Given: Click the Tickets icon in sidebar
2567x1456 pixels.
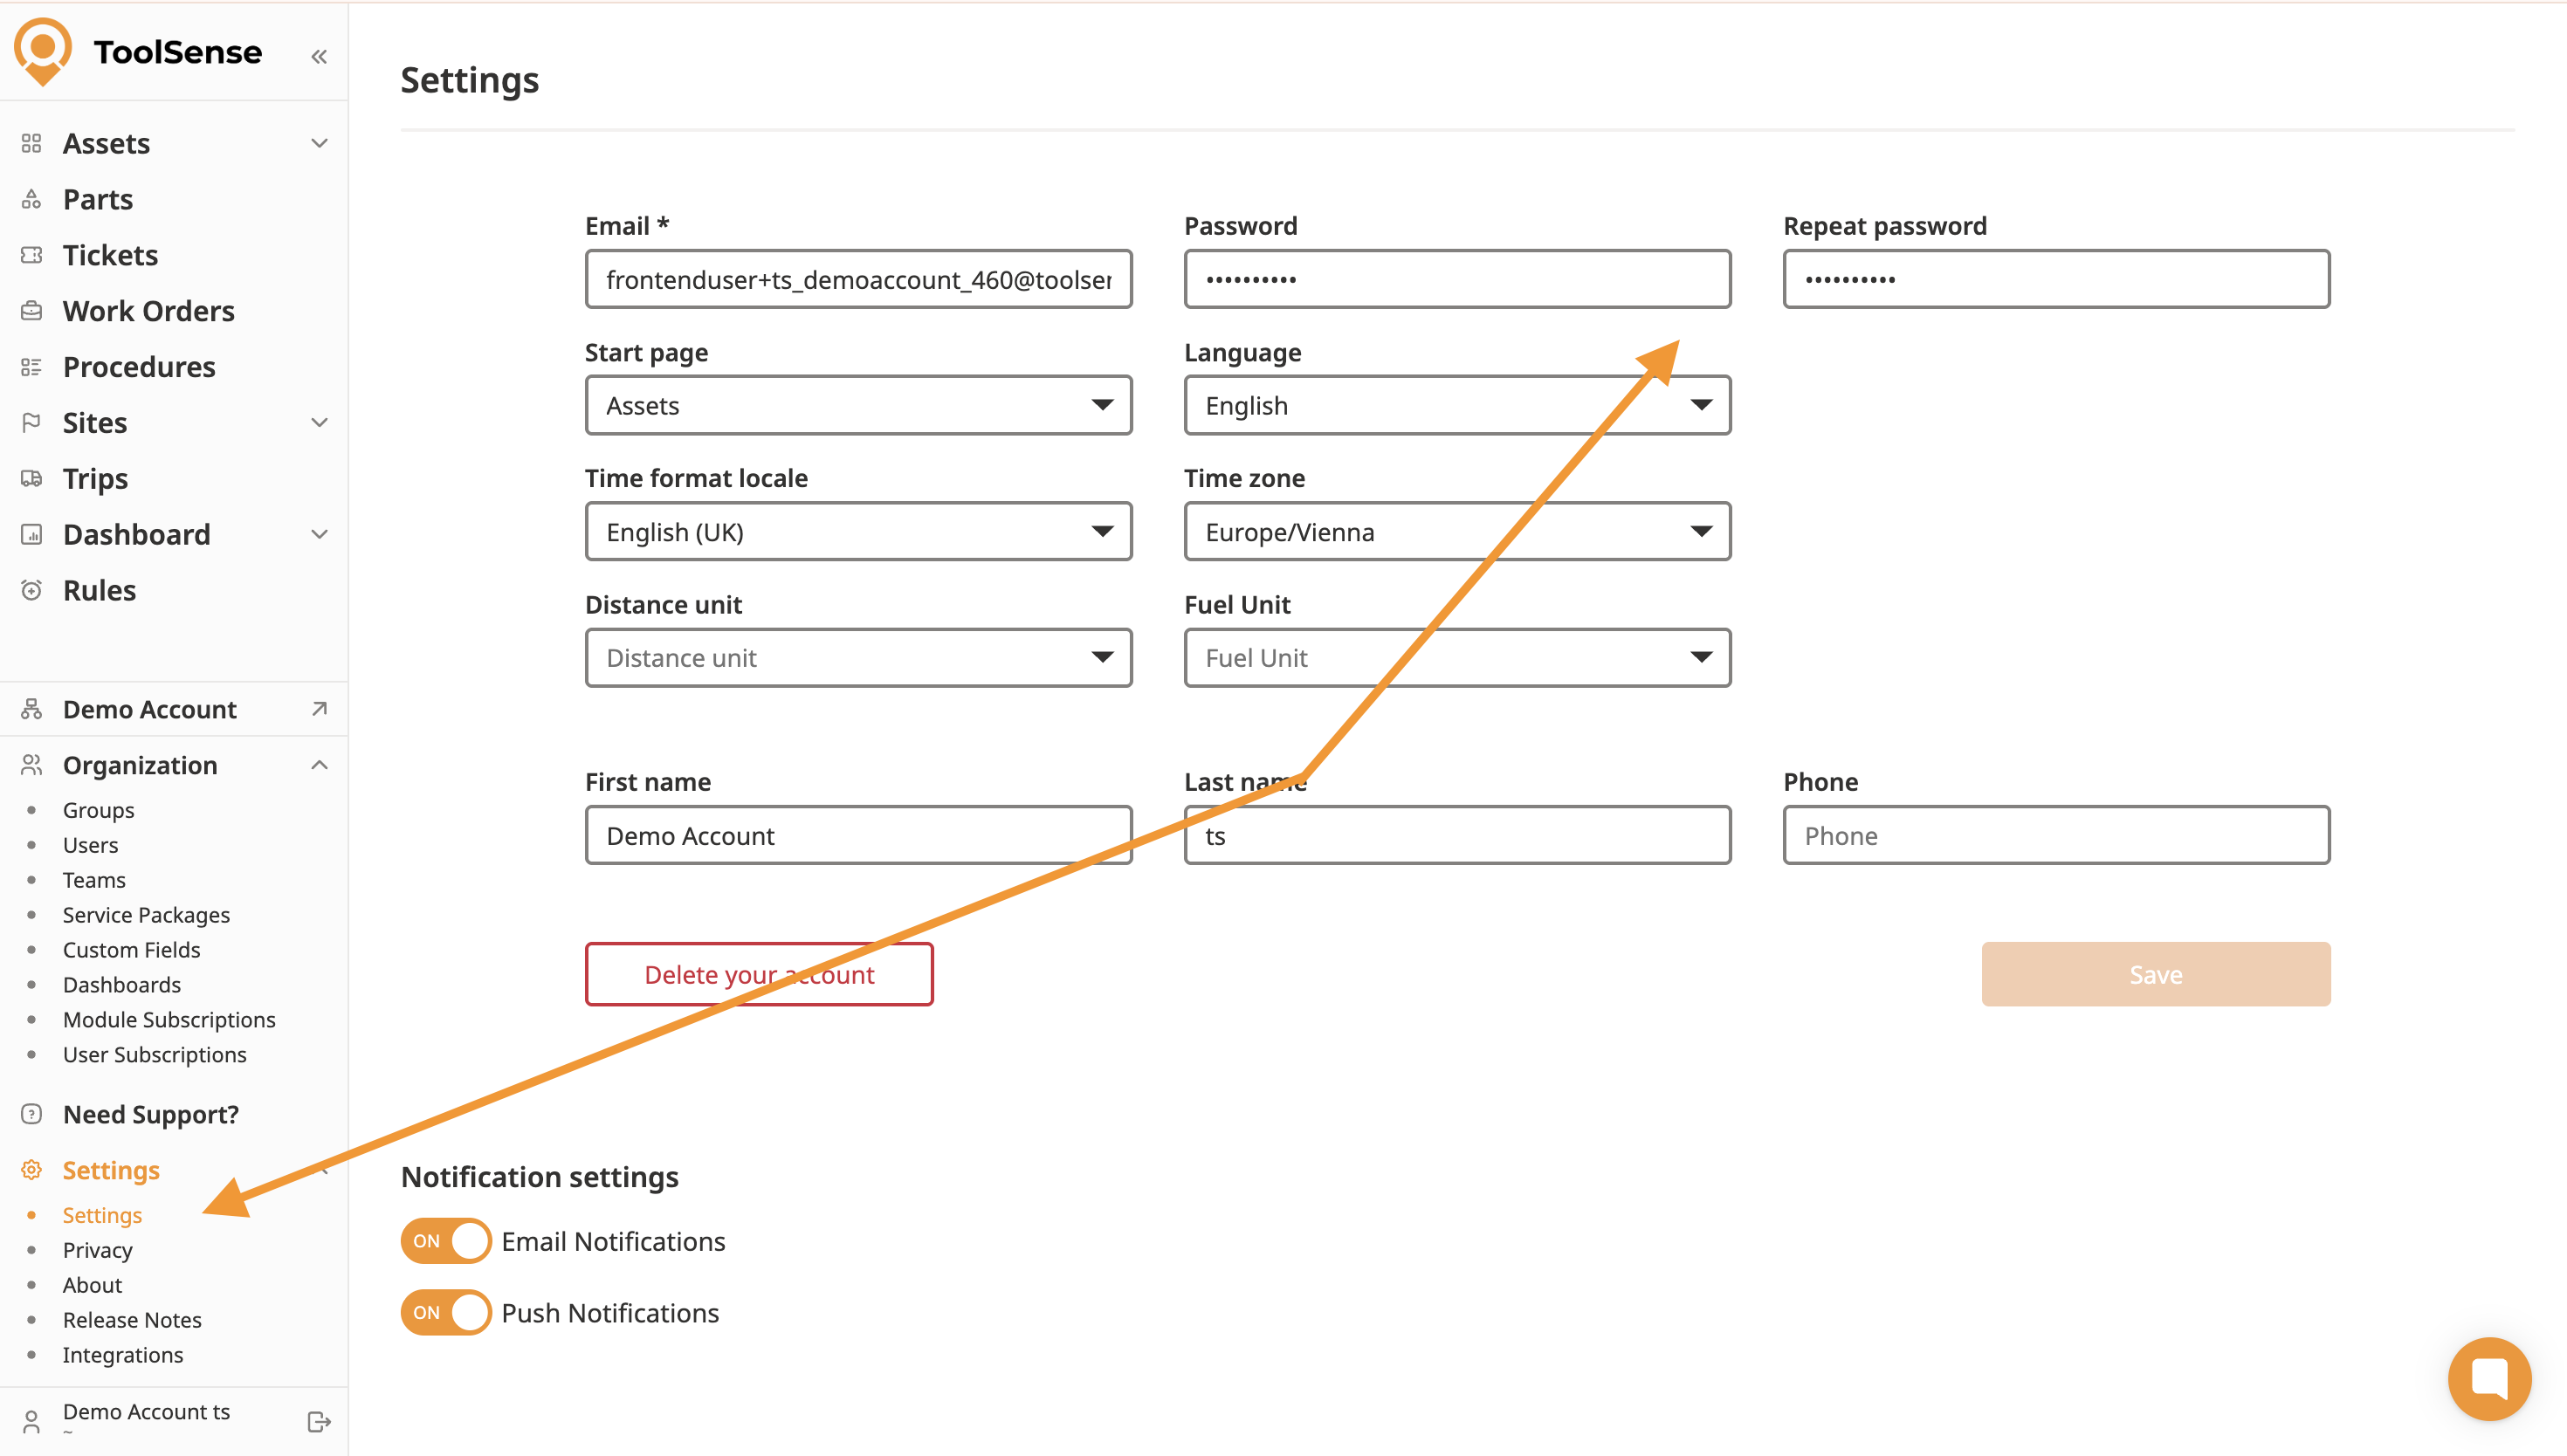Looking at the screenshot, I should [x=32, y=255].
